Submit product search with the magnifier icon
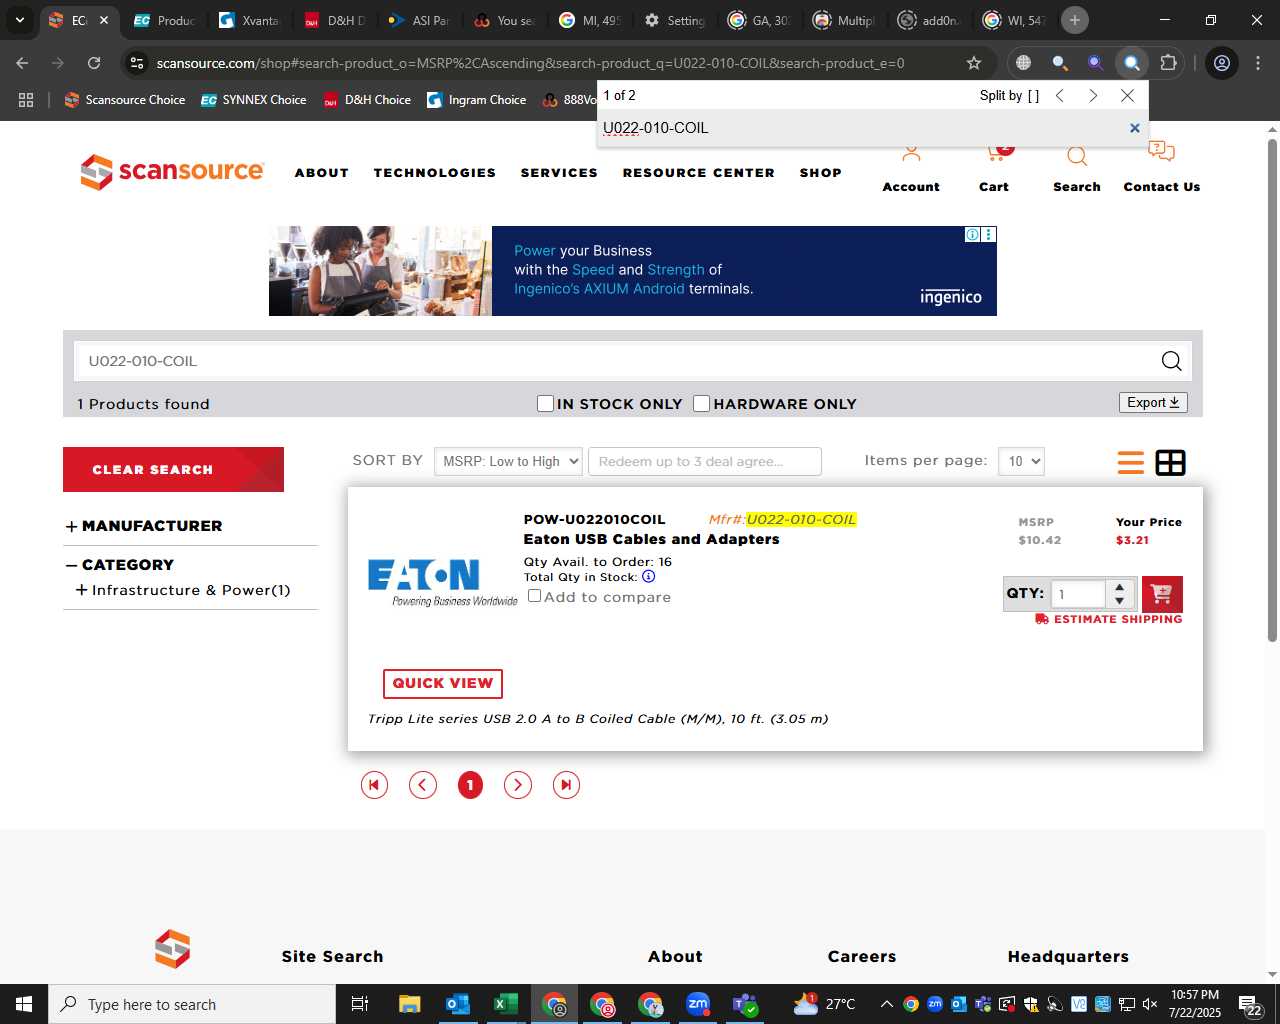 coord(1171,361)
